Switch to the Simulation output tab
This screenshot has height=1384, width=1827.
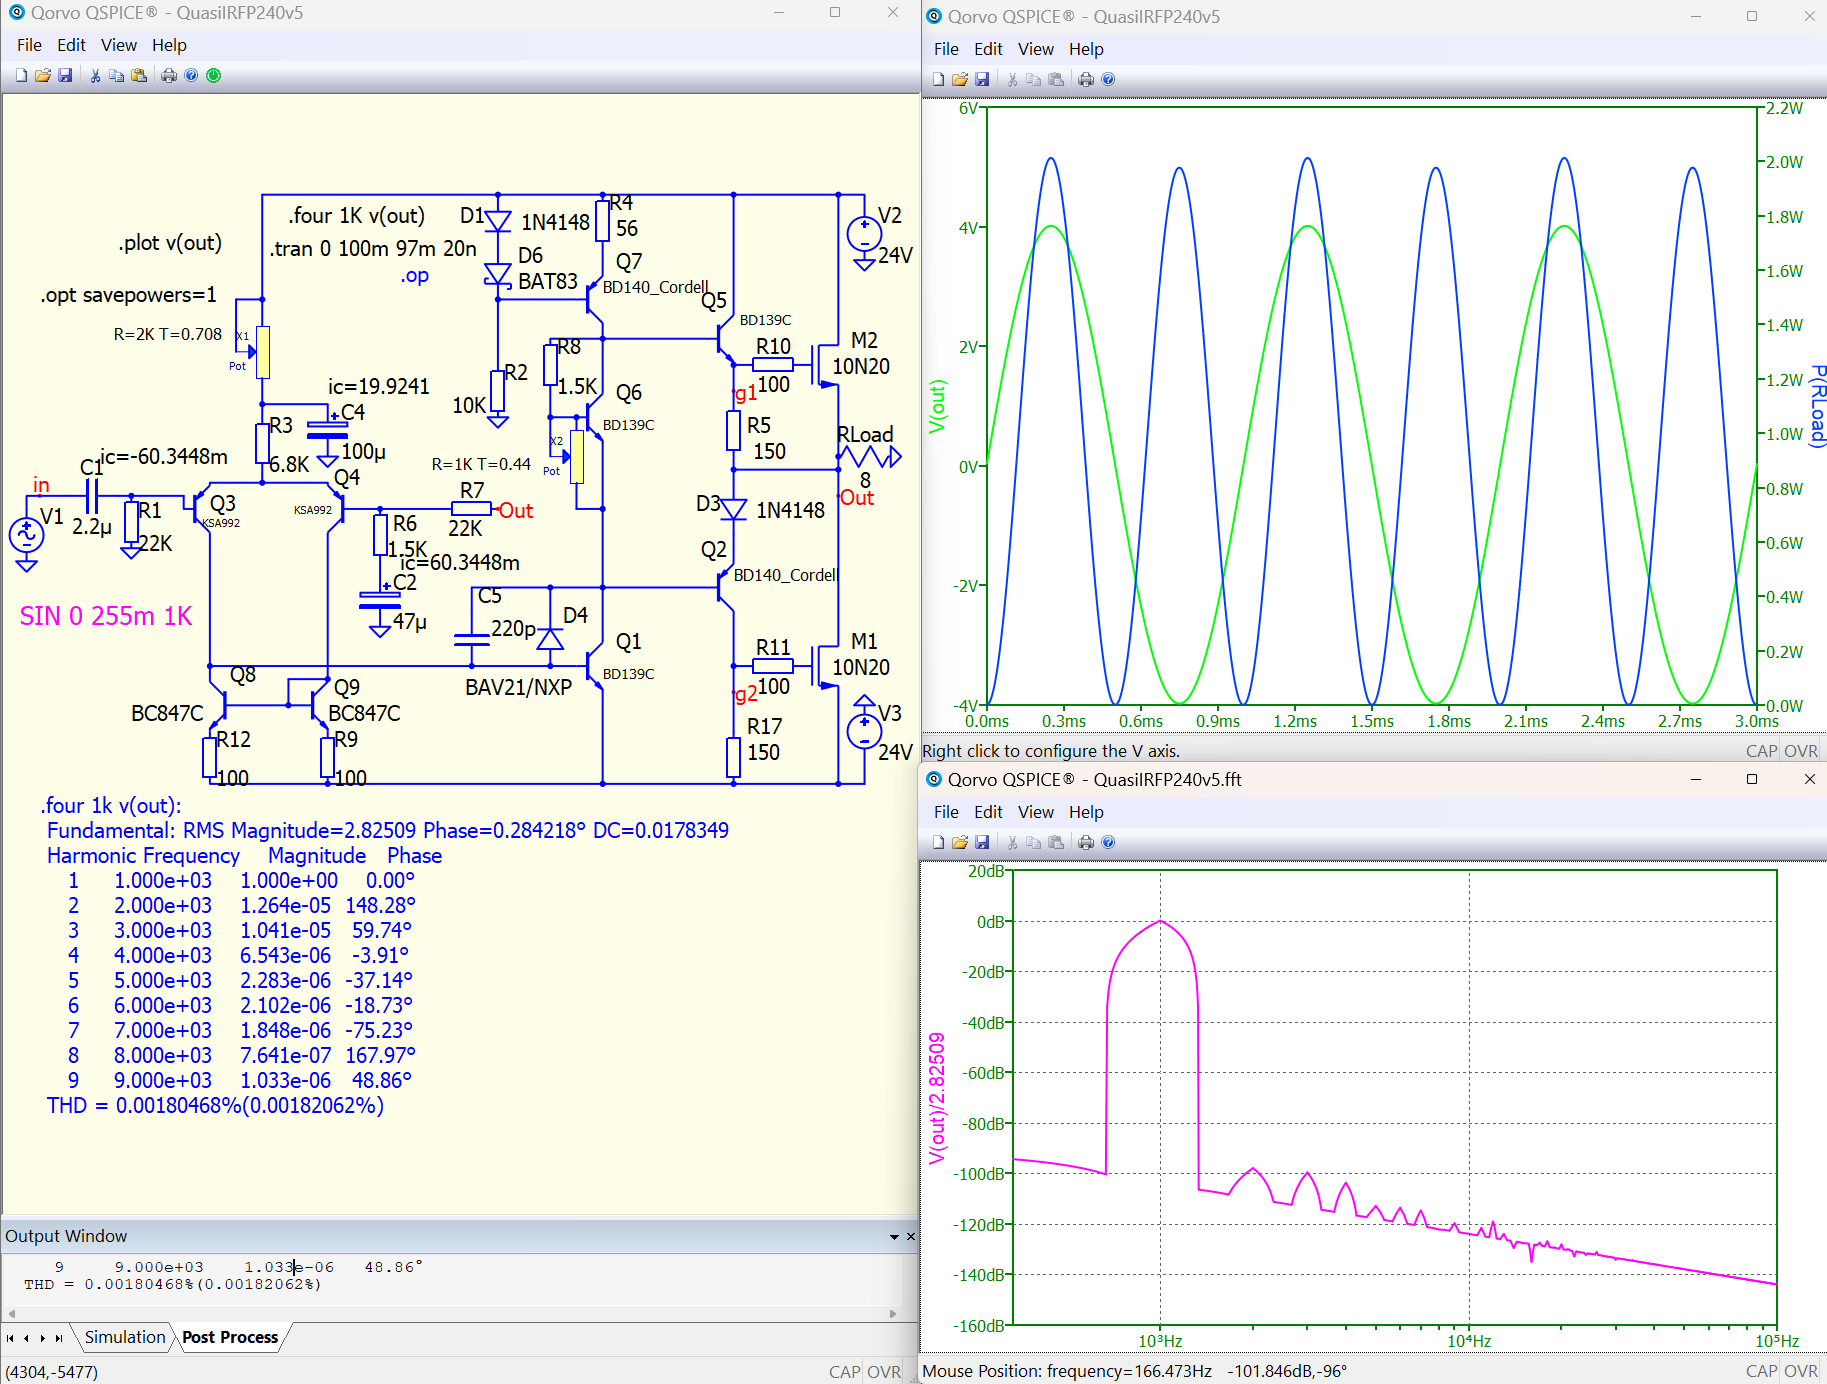pyautogui.click(x=125, y=1337)
